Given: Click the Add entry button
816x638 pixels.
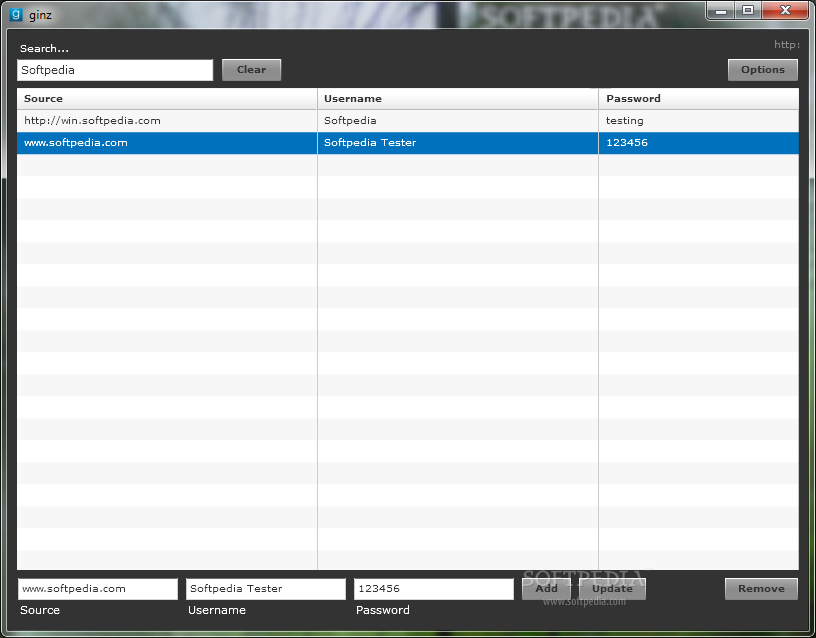Looking at the screenshot, I should pos(546,589).
